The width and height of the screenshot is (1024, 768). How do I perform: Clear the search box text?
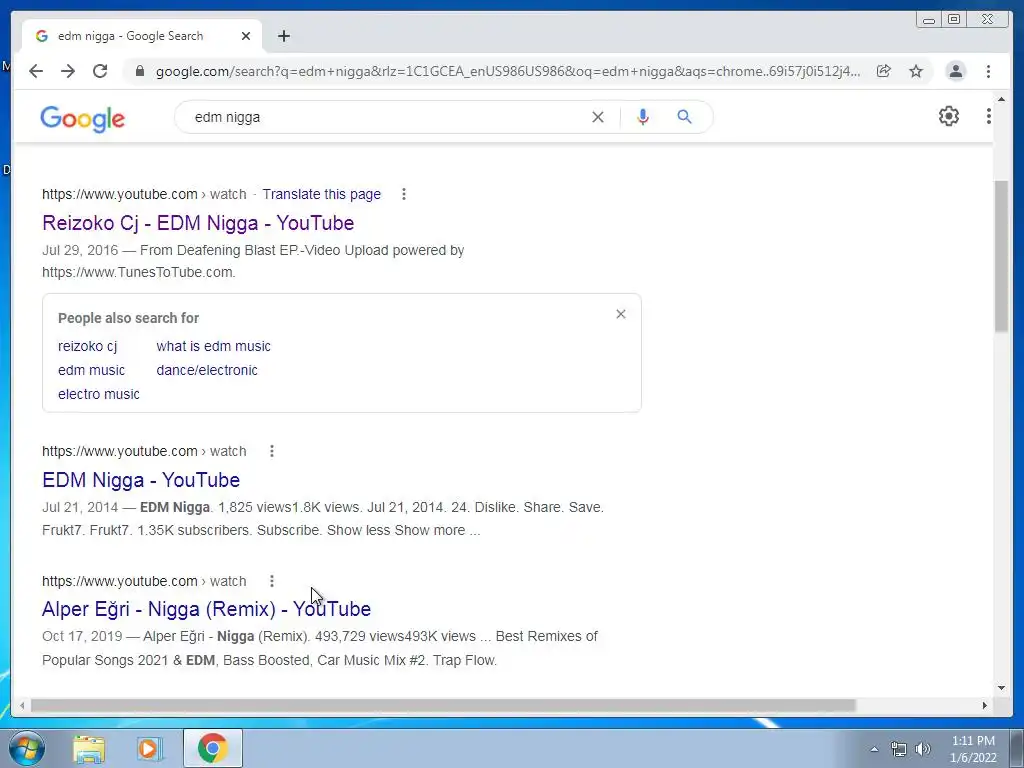pos(598,117)
